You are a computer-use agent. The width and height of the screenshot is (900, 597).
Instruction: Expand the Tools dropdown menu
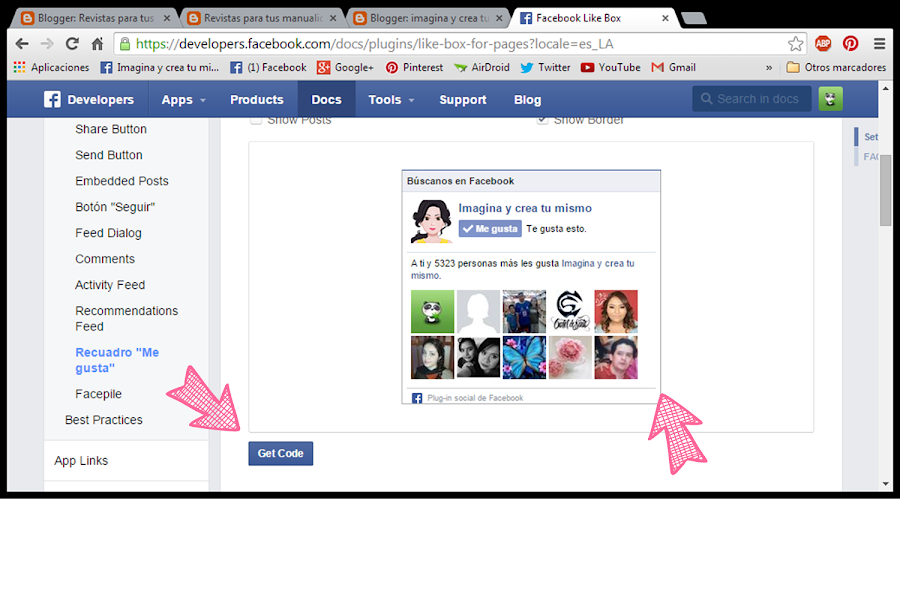tap(391, 99)
